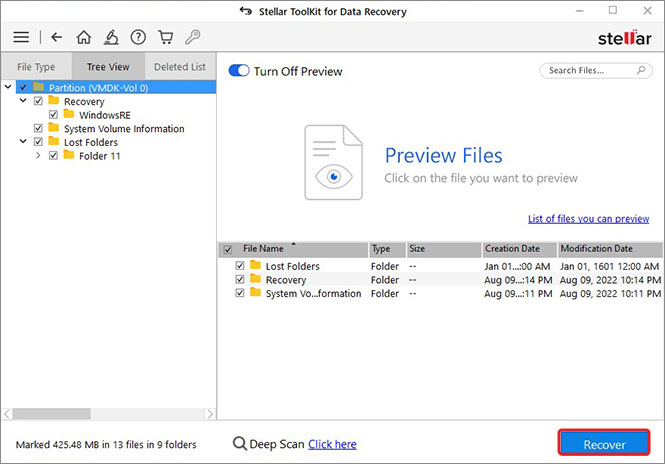Expand the Folder 11 tree node
Screen dimensions: 665x464
(x=38, y=155)
